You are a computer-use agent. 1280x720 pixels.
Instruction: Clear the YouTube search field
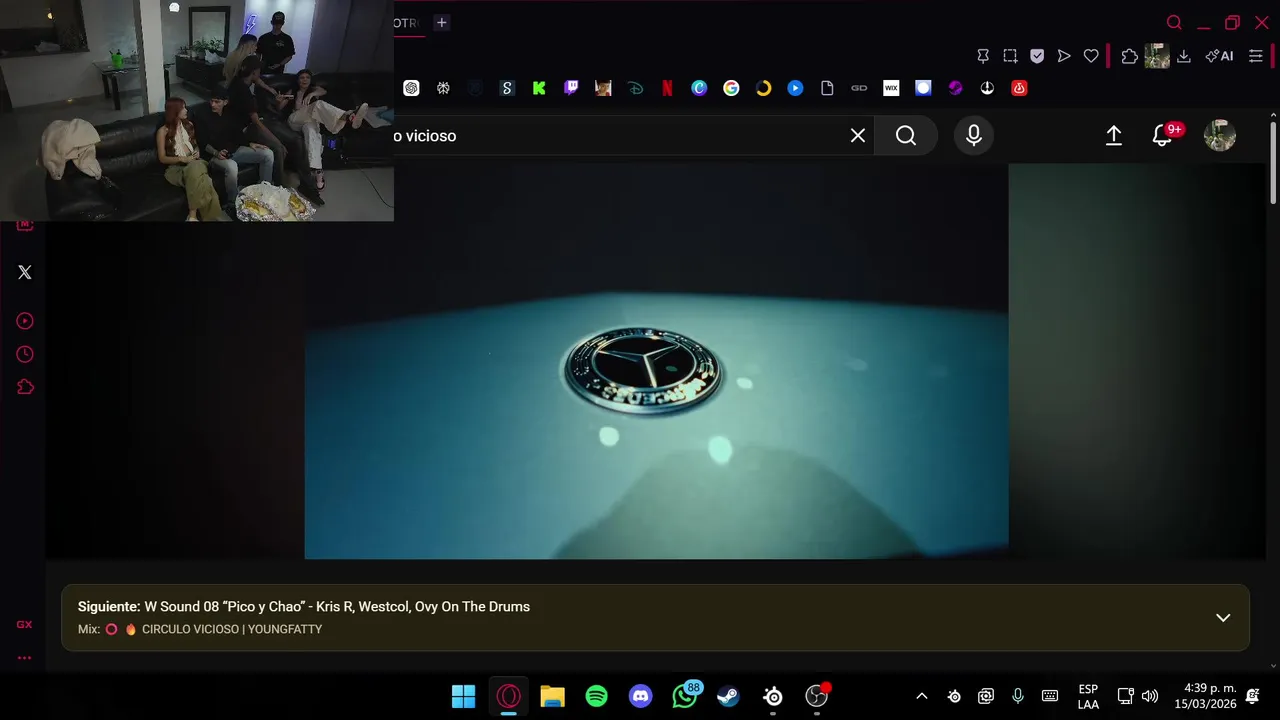[858, 135]
